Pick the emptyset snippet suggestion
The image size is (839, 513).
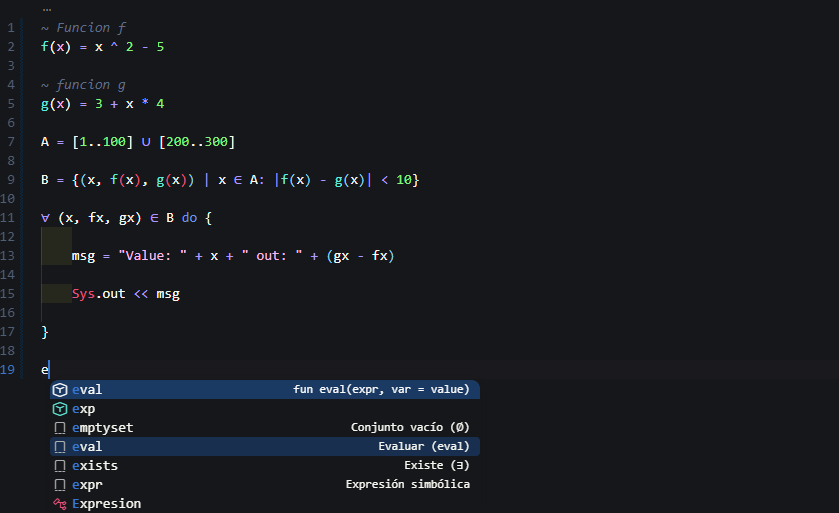pos(265,427)
